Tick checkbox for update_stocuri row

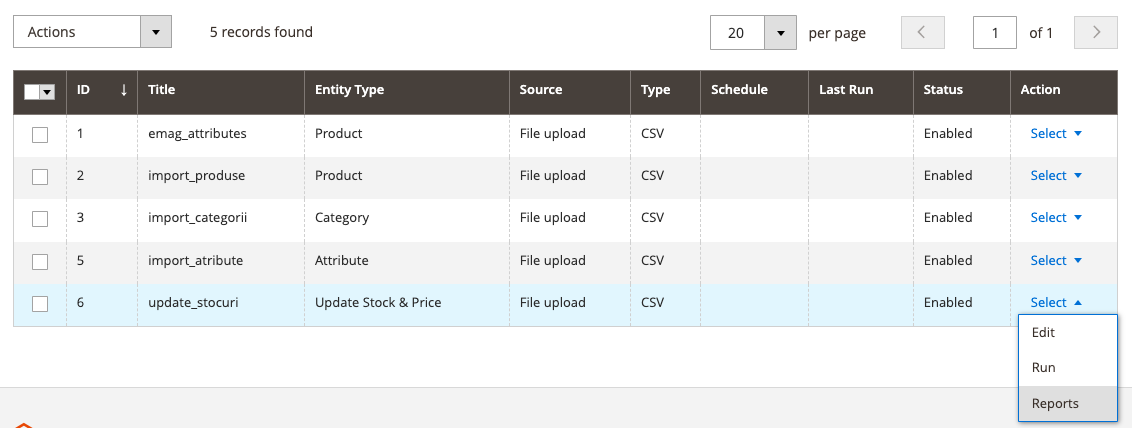click(x=40, y=303)
